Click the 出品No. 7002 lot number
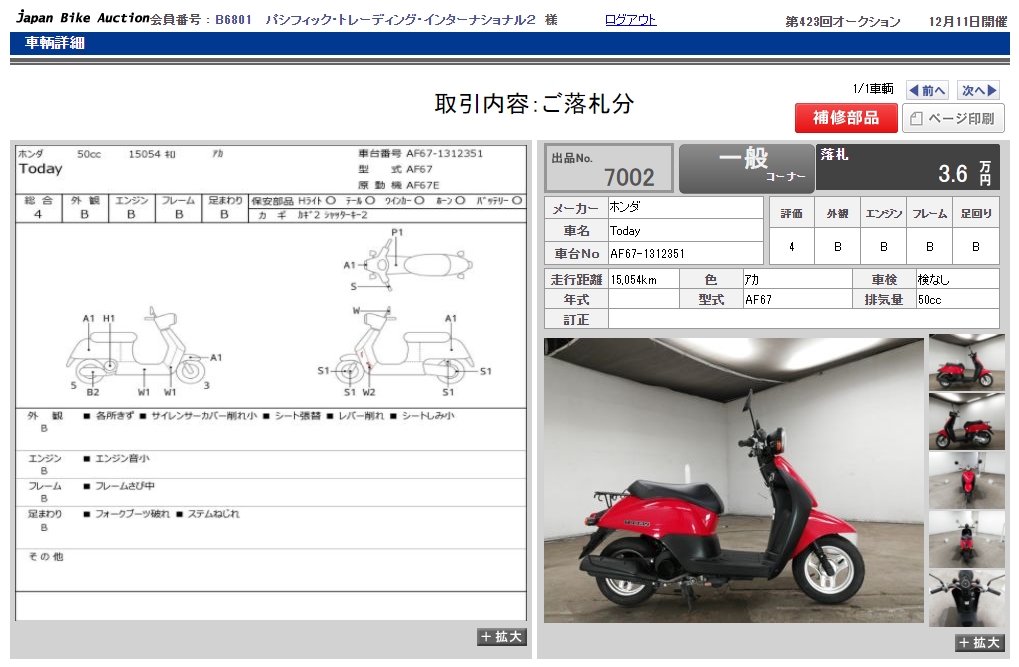The height and width of the screenshot is (667, 1019). tap(609, 168)
